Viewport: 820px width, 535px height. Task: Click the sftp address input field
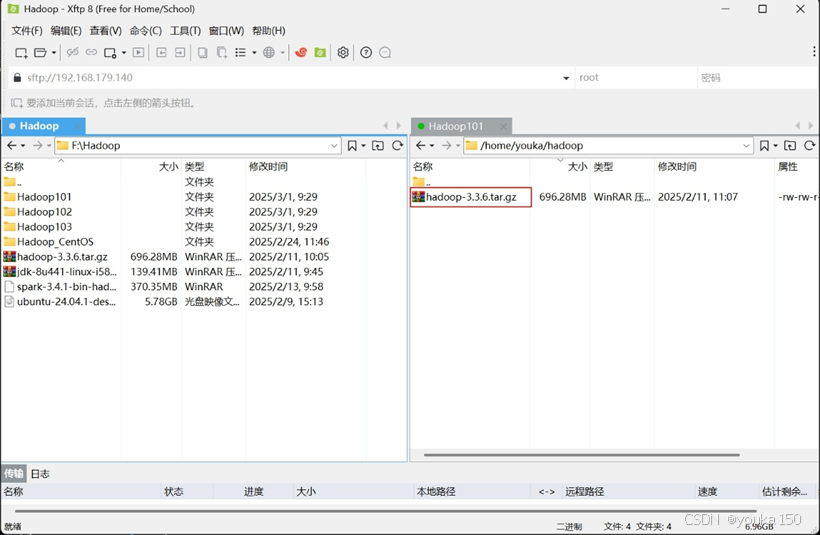293,77
